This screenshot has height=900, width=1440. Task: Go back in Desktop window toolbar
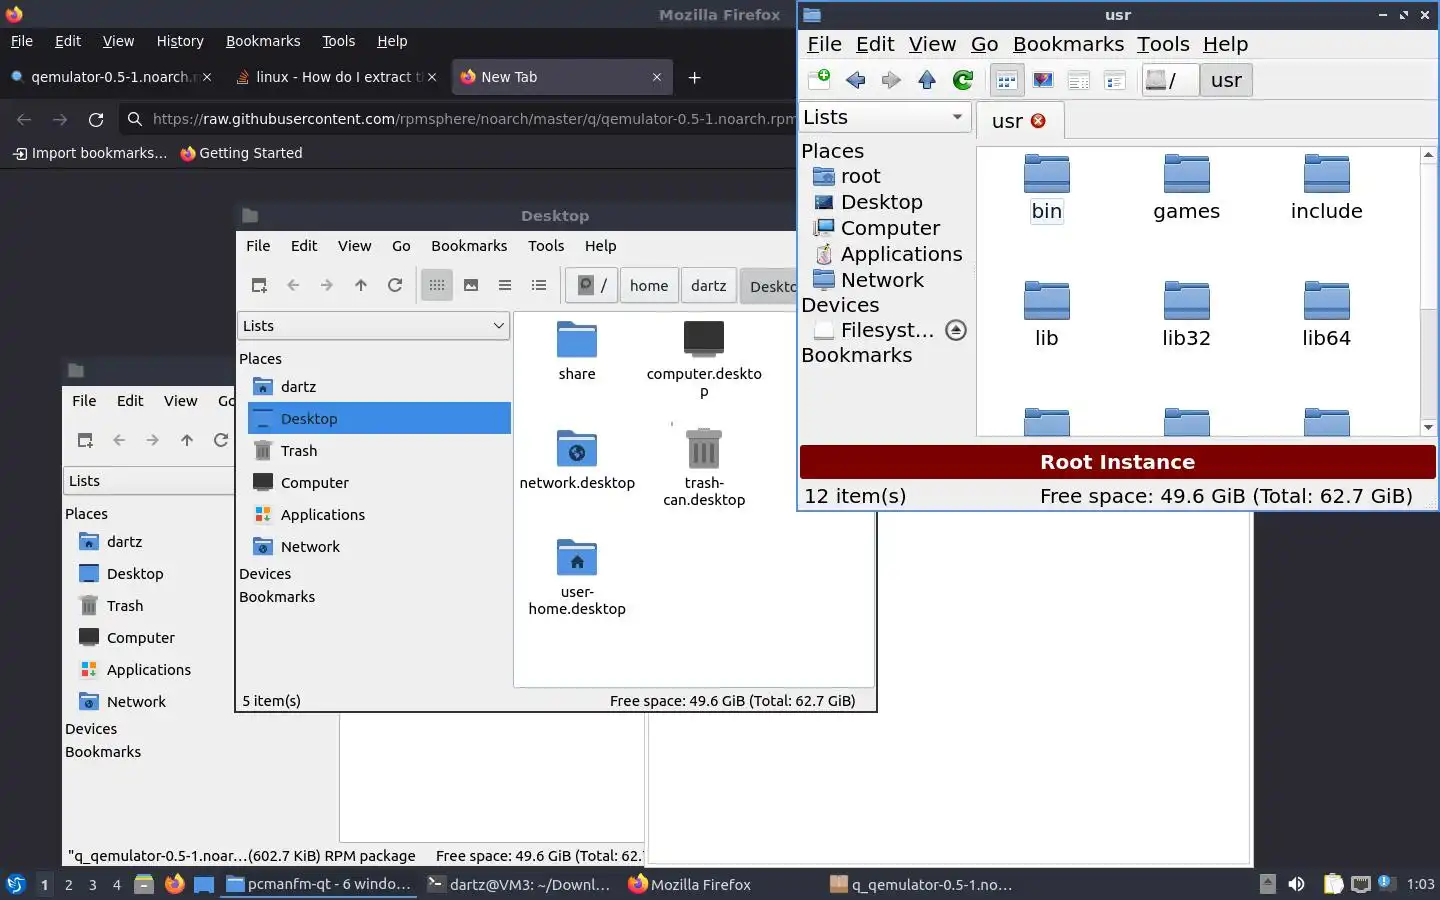(293, 285)
